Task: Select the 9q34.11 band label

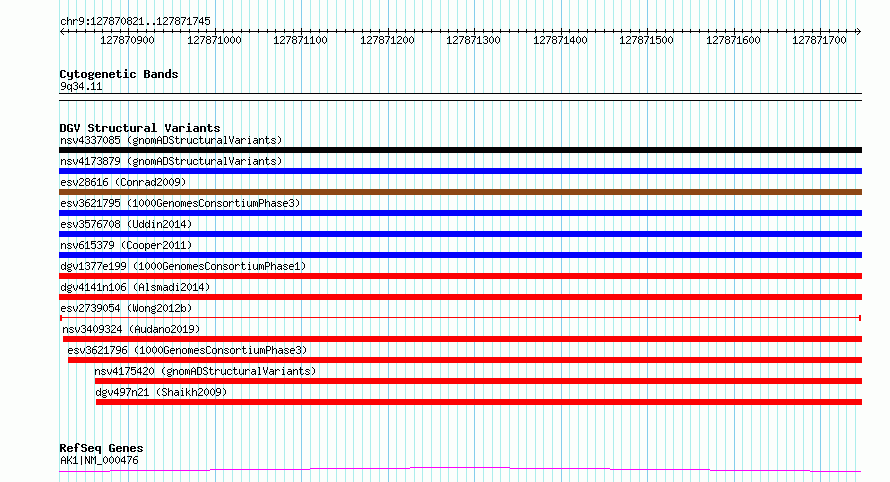Action: [81, 86]
